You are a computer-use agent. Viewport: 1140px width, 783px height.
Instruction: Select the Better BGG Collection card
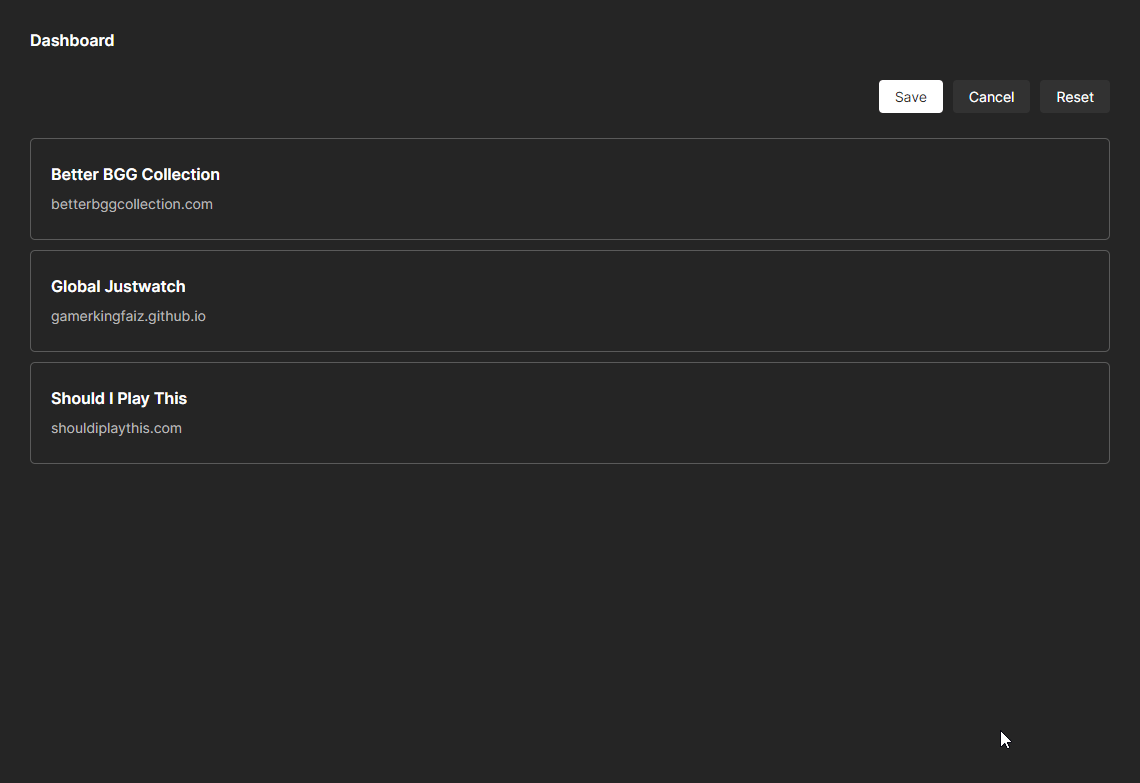[x=570, y=189]
